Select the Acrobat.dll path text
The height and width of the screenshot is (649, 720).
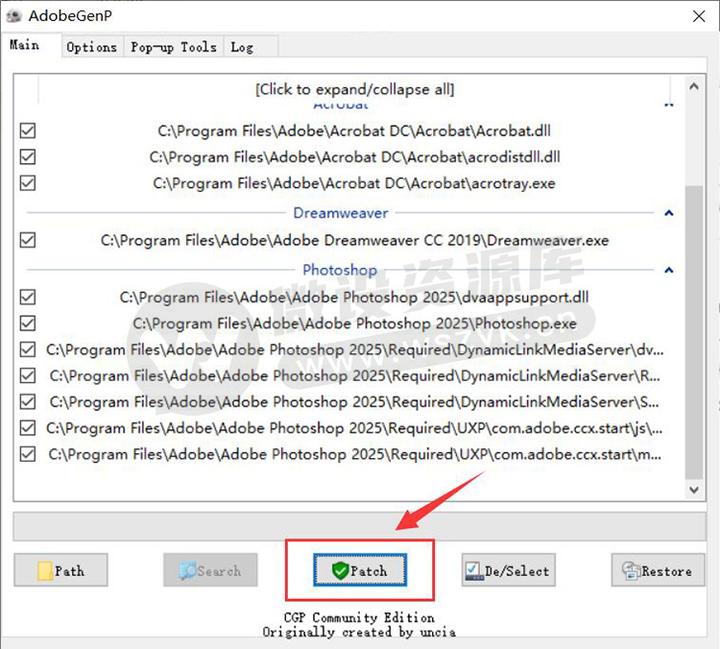[354, 131]
